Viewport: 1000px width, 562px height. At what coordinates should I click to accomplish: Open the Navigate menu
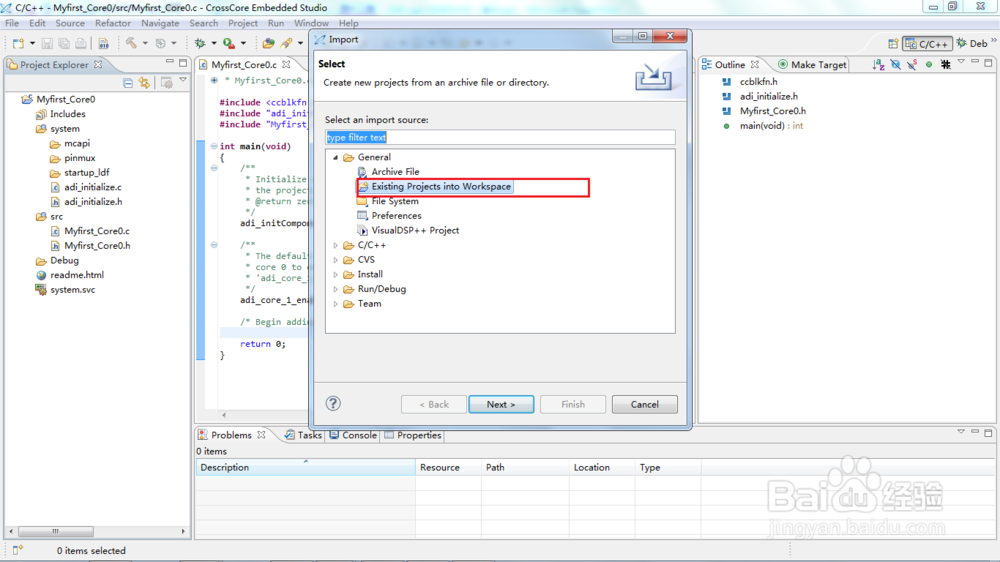tap(160, 23)
